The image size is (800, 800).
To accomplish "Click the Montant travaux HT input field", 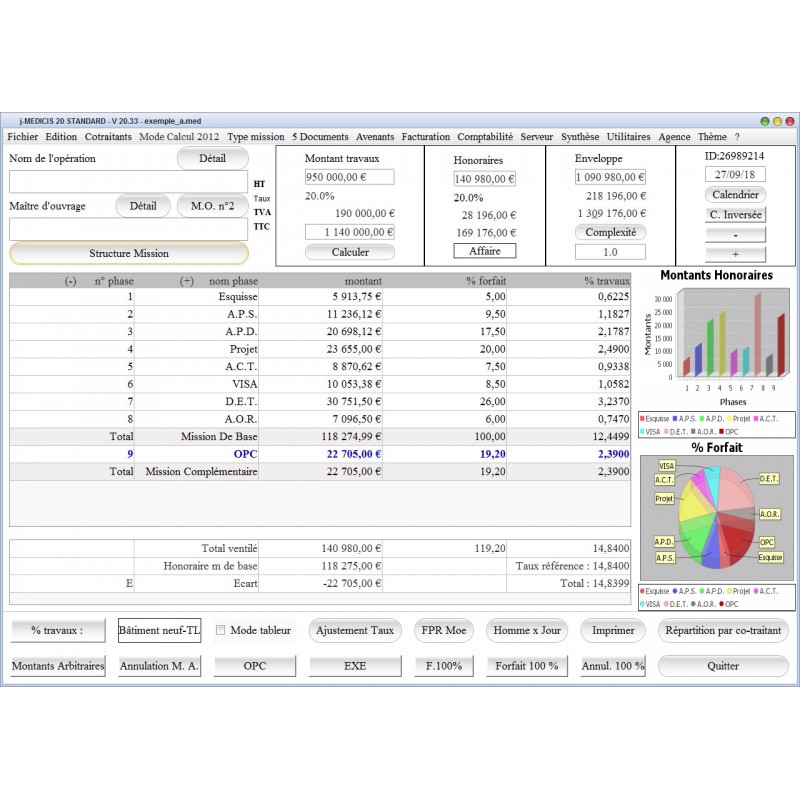I will 349,177.
